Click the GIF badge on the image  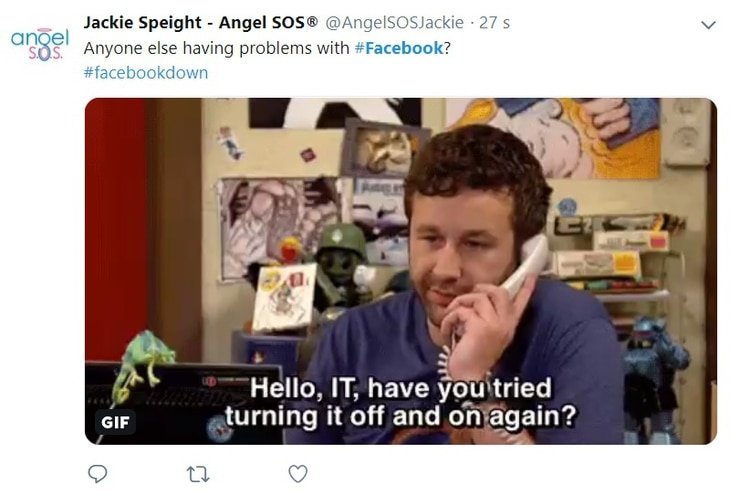coord(115,422)
